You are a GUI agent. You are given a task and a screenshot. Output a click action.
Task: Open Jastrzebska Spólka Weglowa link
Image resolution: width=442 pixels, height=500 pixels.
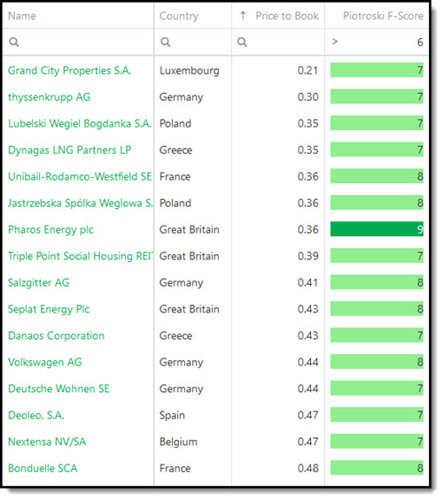(80, 203)
